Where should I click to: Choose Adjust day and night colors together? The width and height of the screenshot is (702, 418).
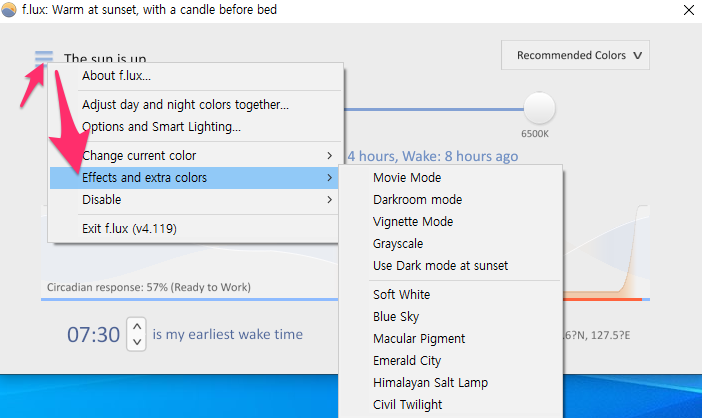(194, 105)
